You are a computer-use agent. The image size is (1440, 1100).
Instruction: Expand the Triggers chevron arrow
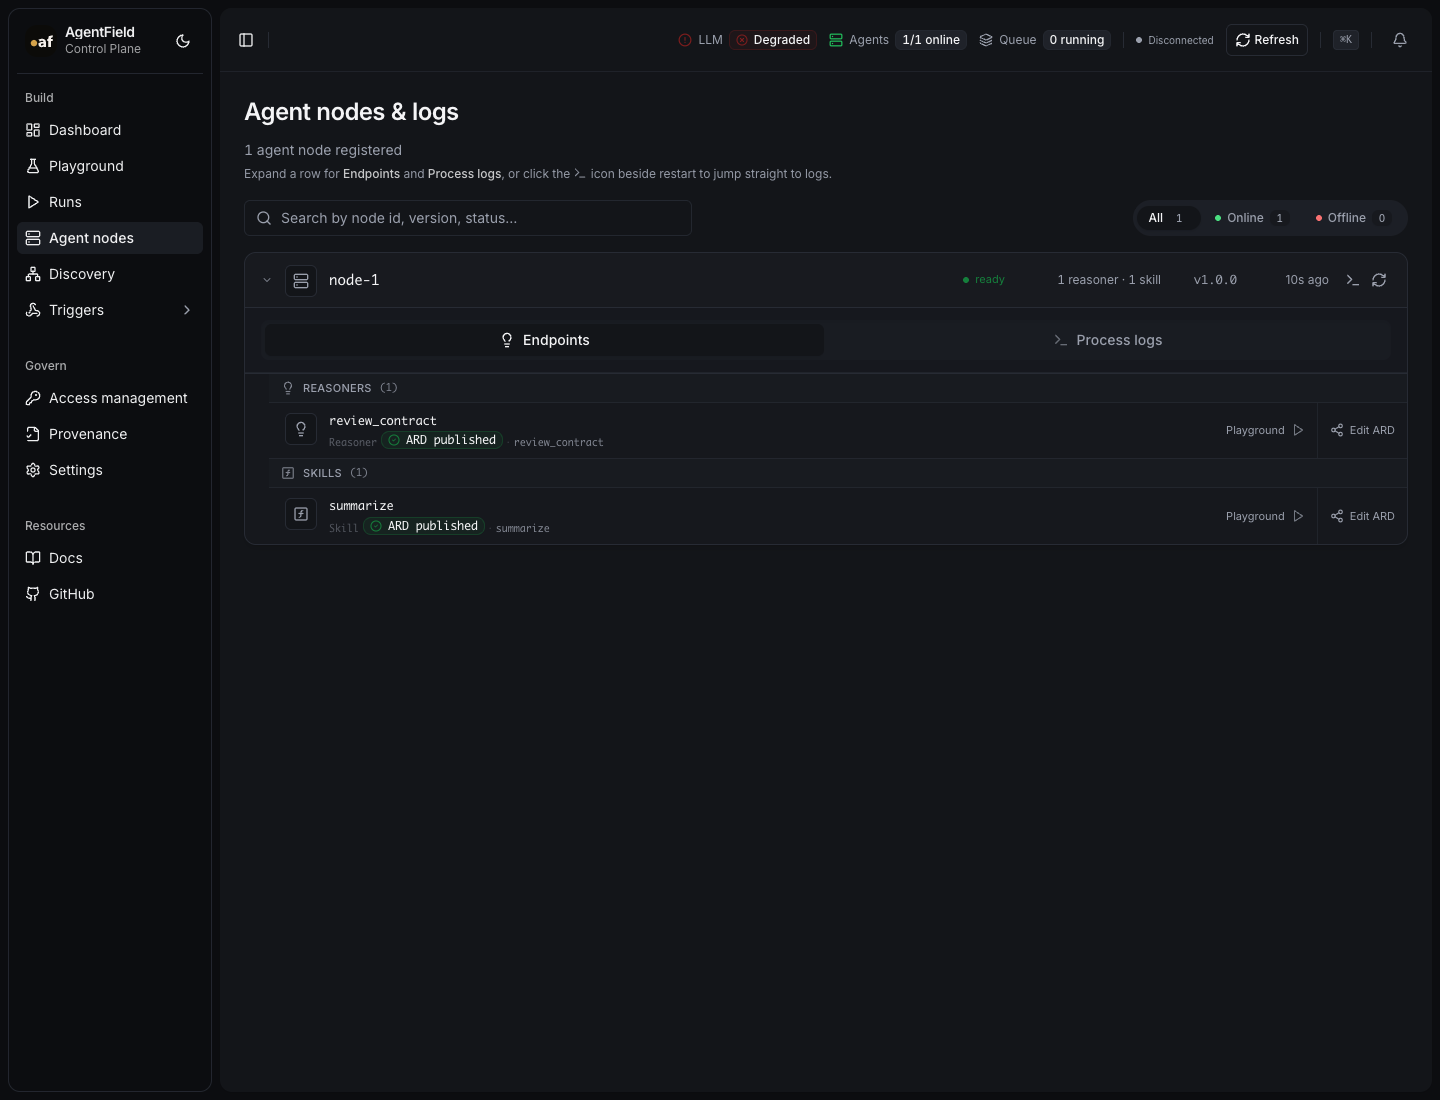(x=187, y=310)
